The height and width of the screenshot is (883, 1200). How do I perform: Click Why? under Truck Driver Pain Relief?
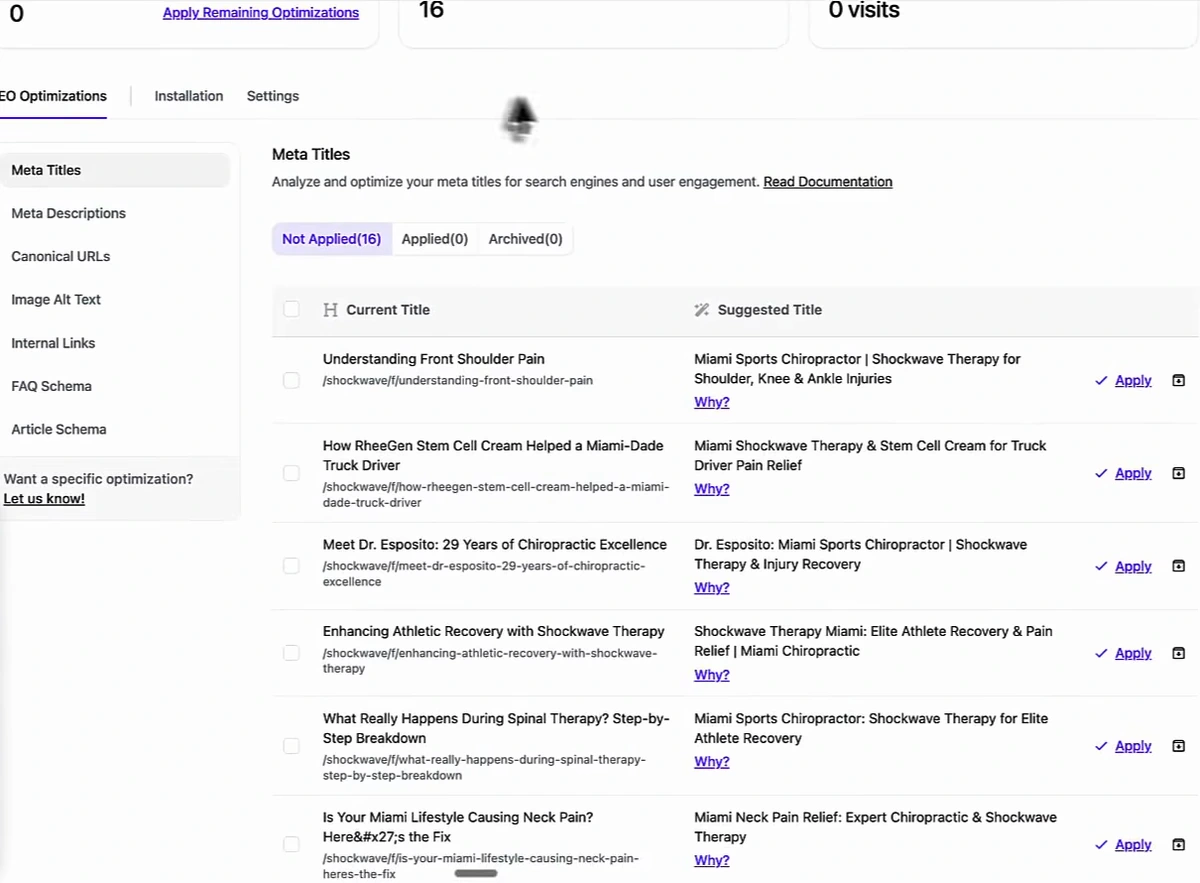pyautogui.click(x=712, y=489)
